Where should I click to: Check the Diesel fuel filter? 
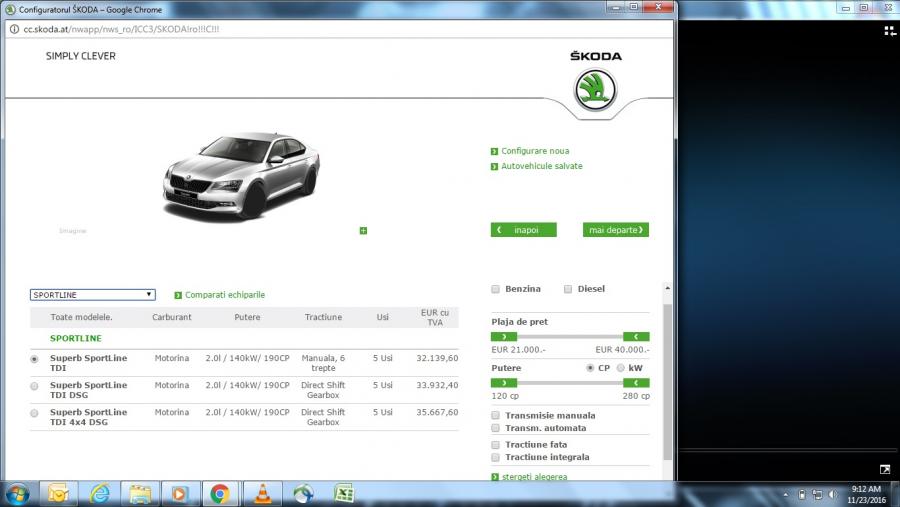coord(568,289)
